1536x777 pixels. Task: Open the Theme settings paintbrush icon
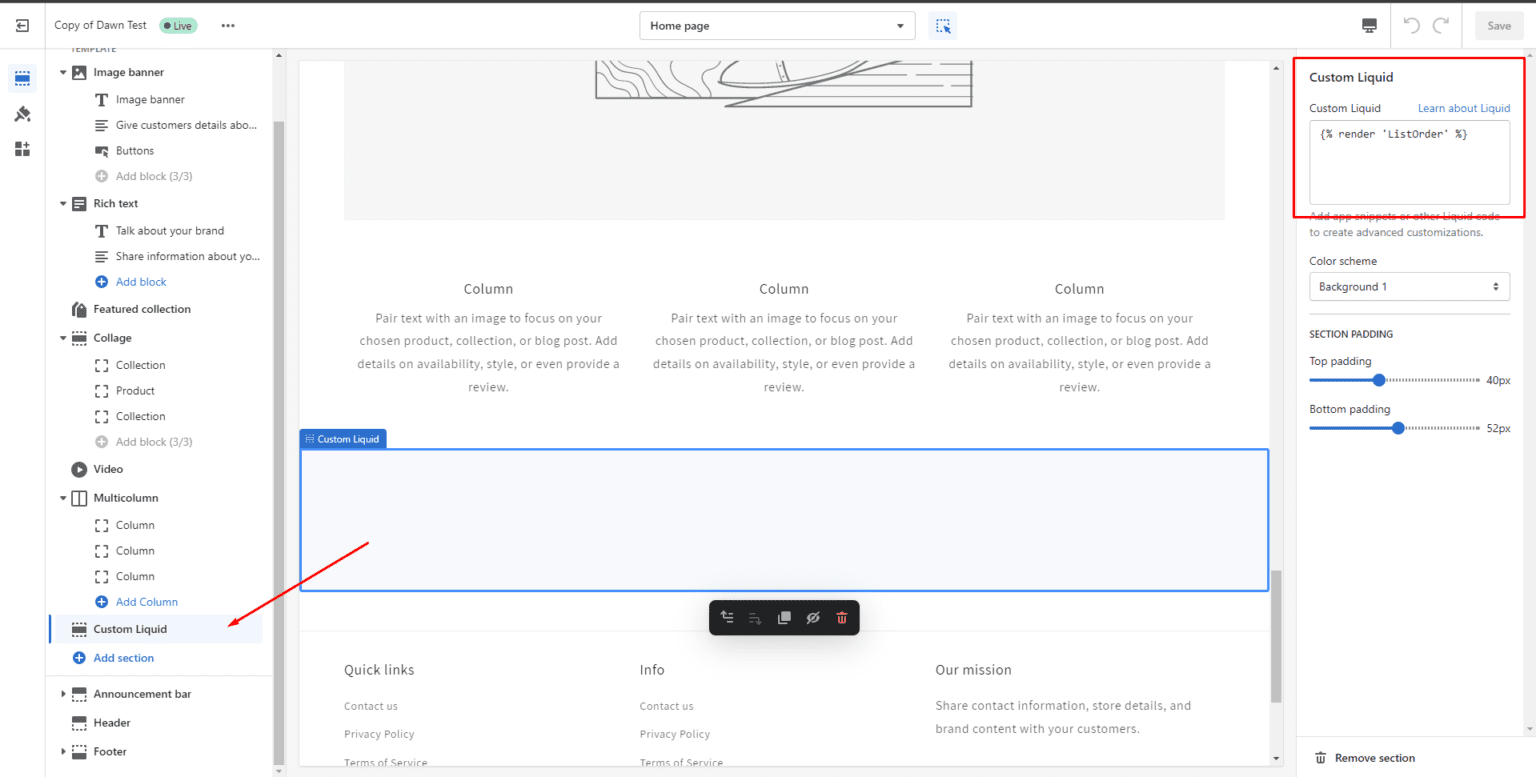point(22,114)
